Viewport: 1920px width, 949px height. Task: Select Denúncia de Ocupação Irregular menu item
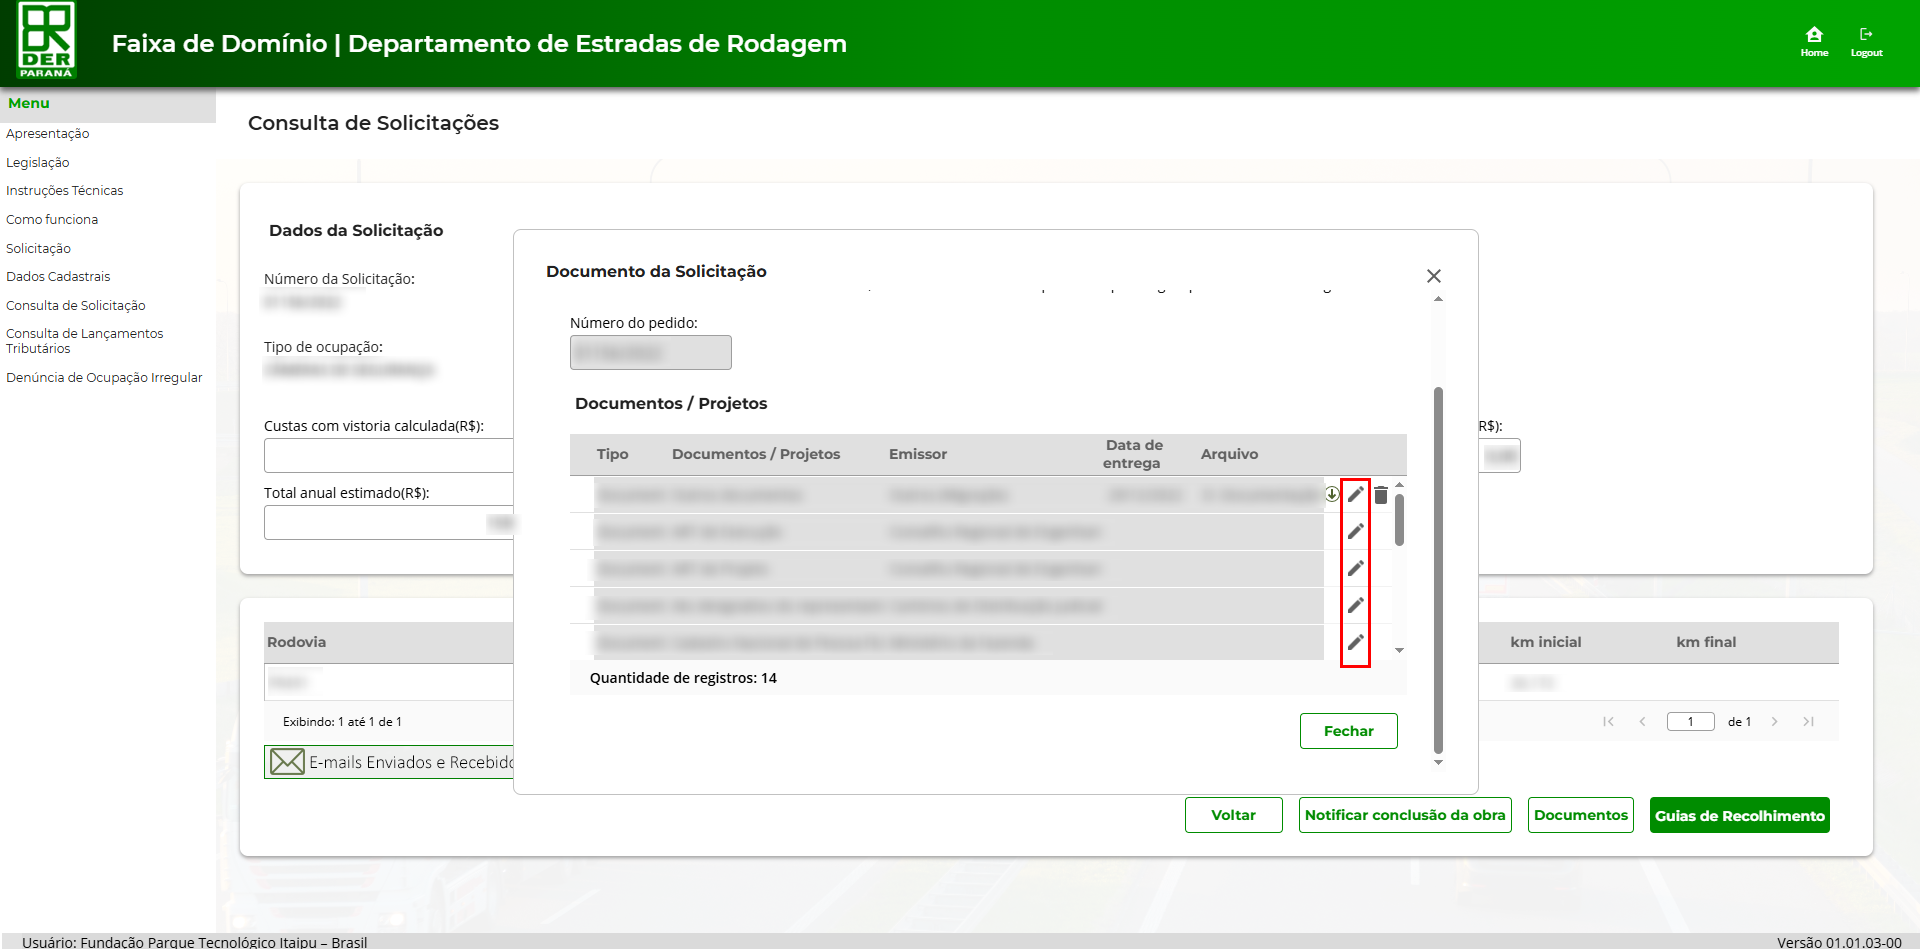104,378
